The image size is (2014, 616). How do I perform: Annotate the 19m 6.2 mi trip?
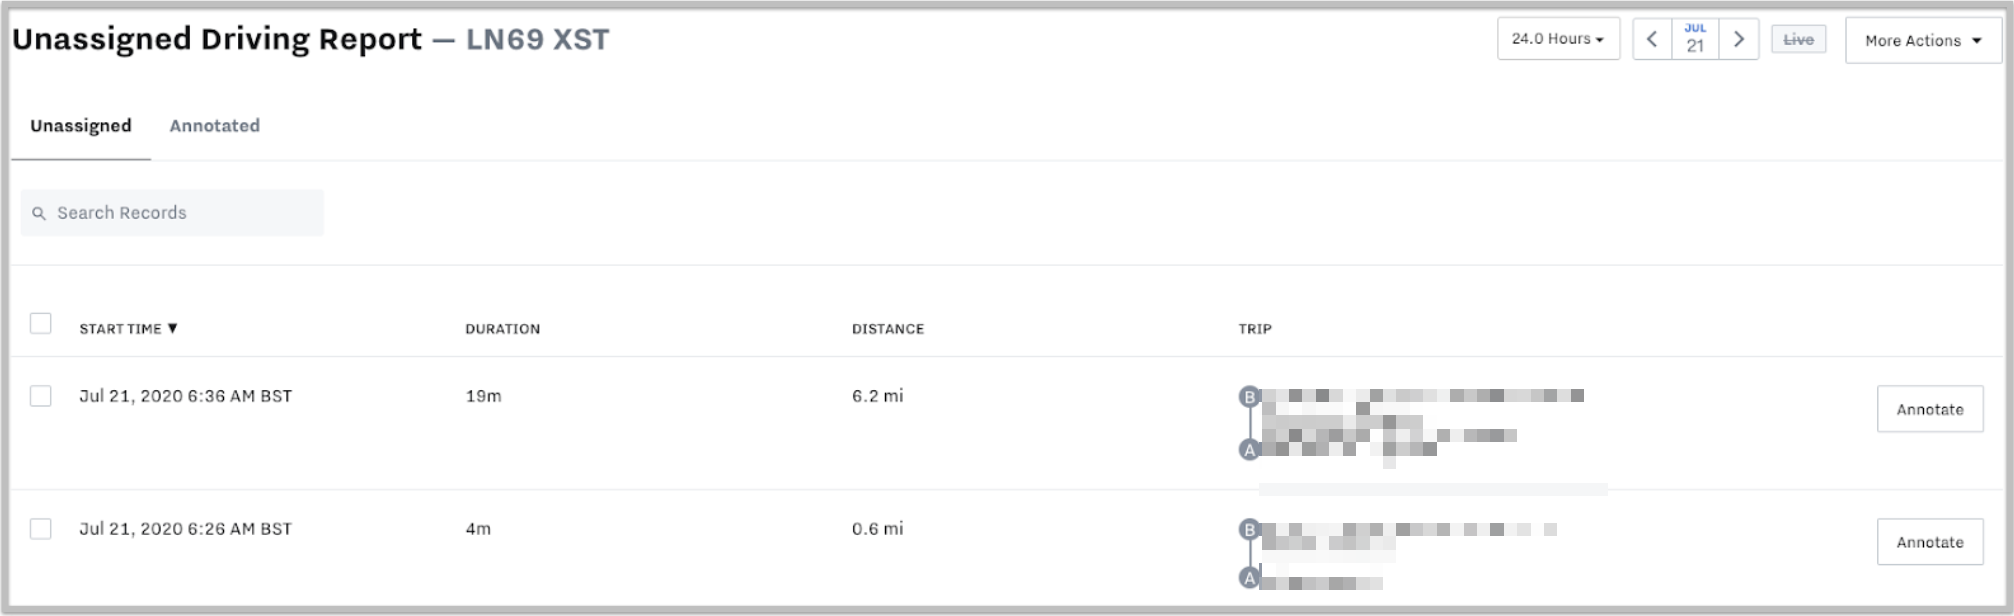click(1930, 409)
